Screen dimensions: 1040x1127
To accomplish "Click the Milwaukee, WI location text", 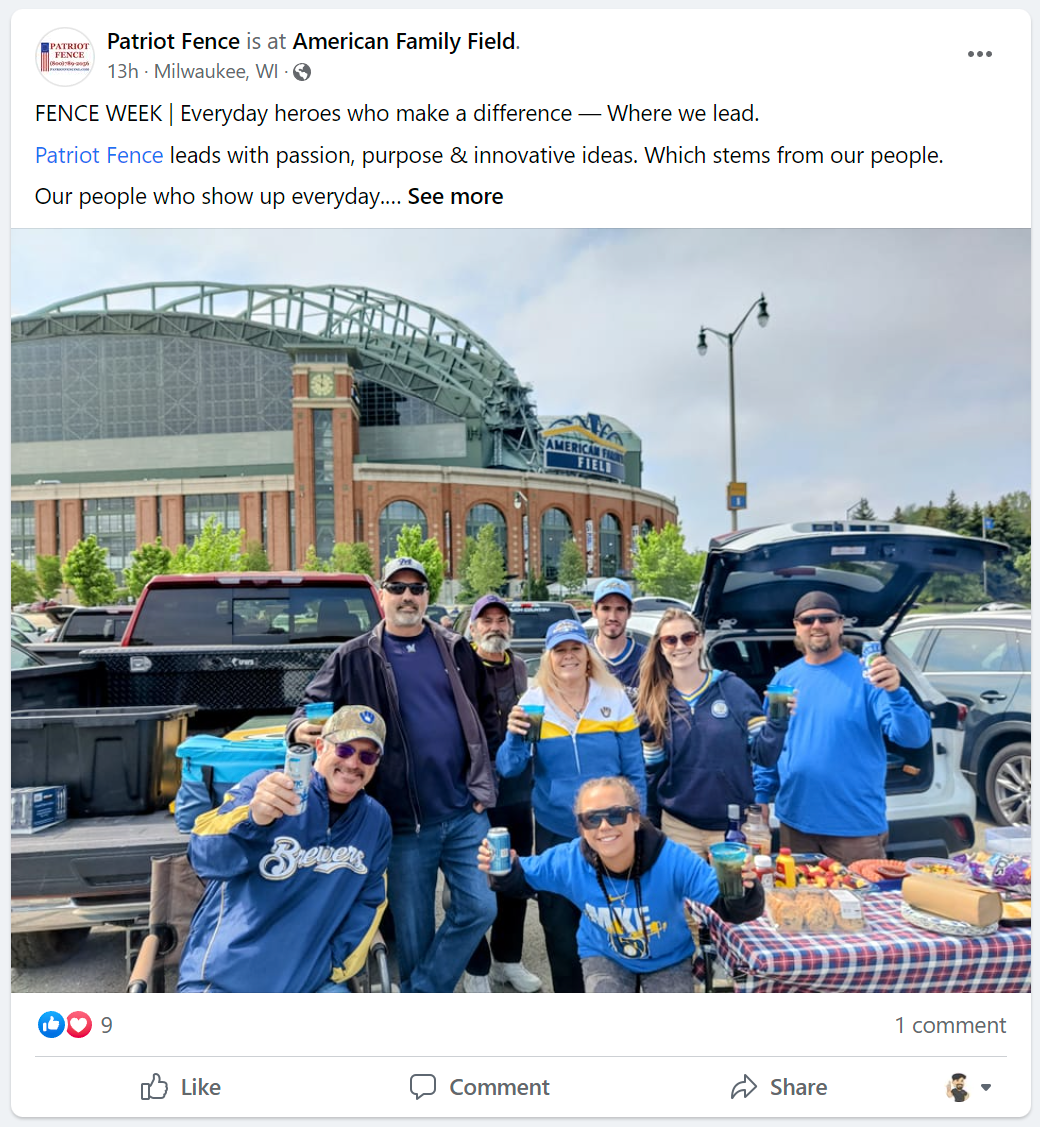I will (216, 72).
